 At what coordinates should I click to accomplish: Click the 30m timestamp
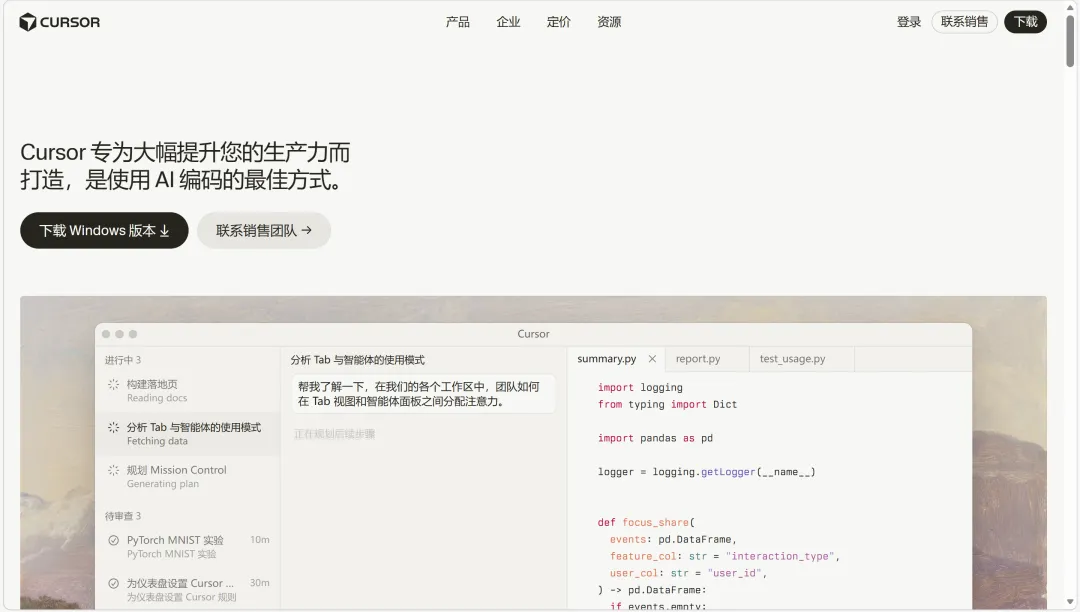click(x=260, y=582)
